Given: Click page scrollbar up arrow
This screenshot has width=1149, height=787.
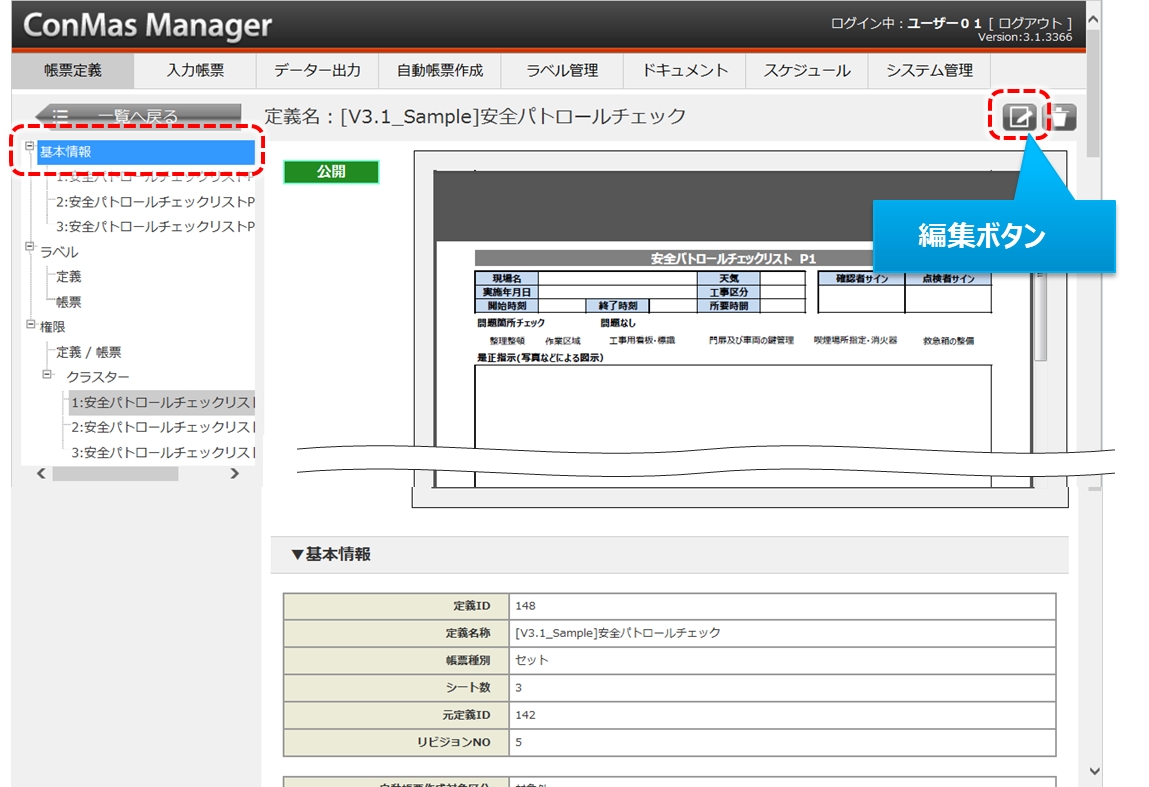Looking at the screenshot, I should [1093, 21].
